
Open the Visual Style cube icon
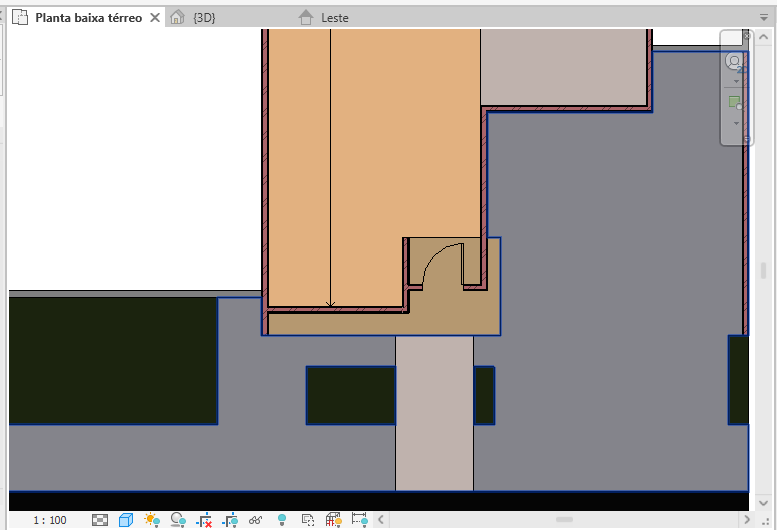pyautogui.click(x=126, y=520)
